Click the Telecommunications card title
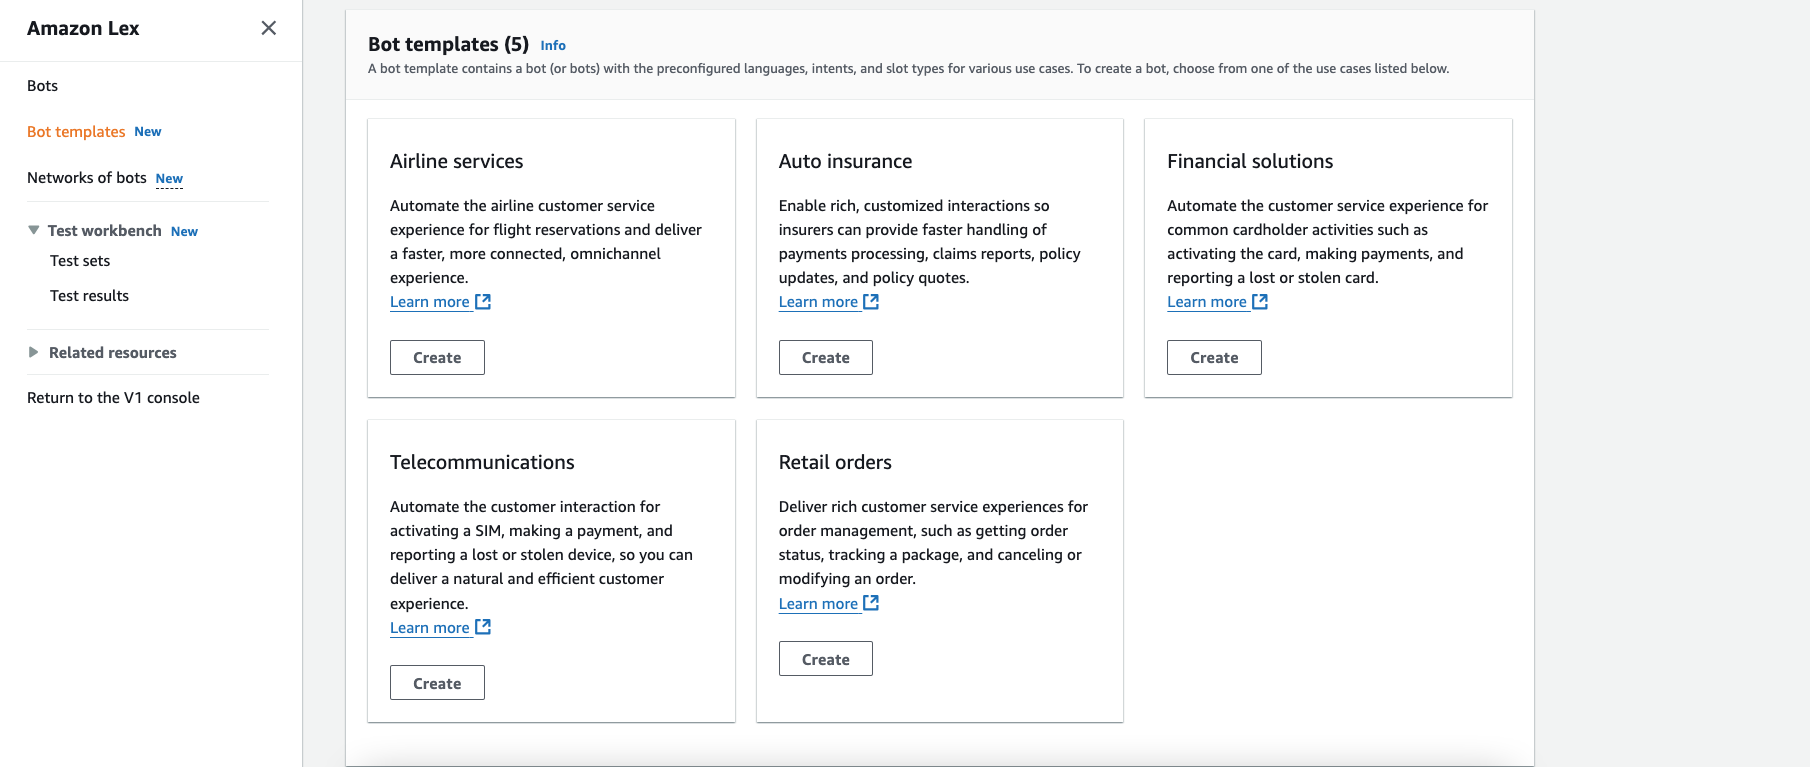Screen dimensions: 1810x767 (482, 462)
